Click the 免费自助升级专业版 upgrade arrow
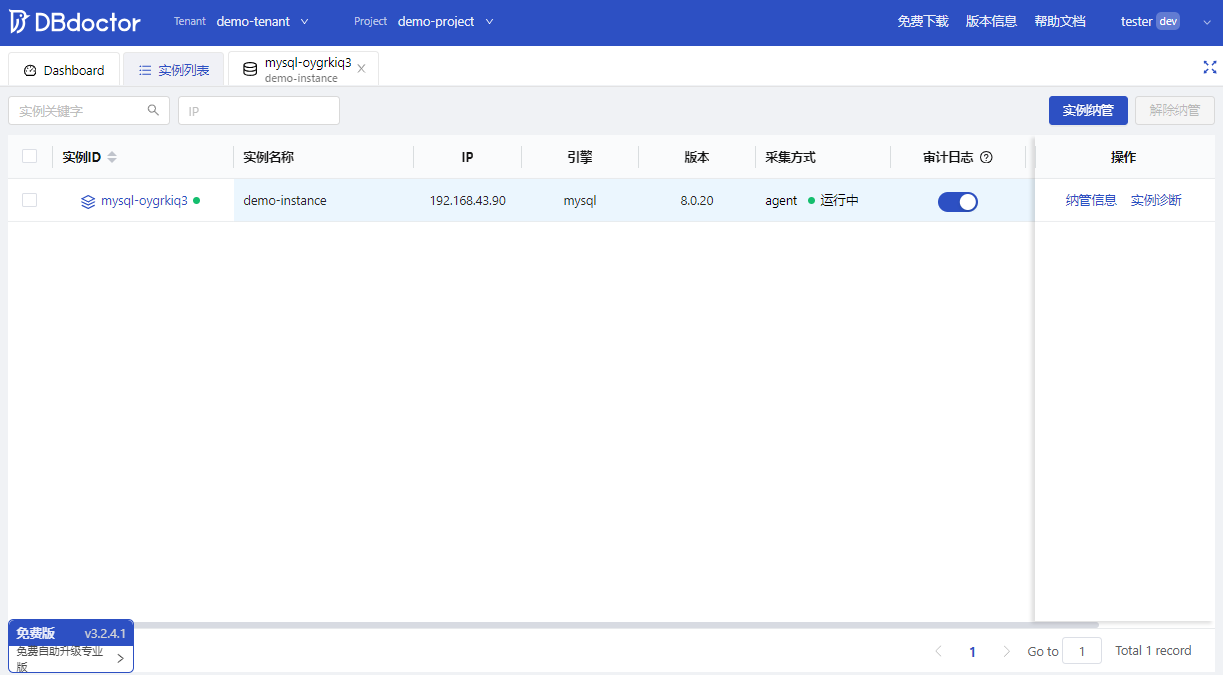 [120, 658]
